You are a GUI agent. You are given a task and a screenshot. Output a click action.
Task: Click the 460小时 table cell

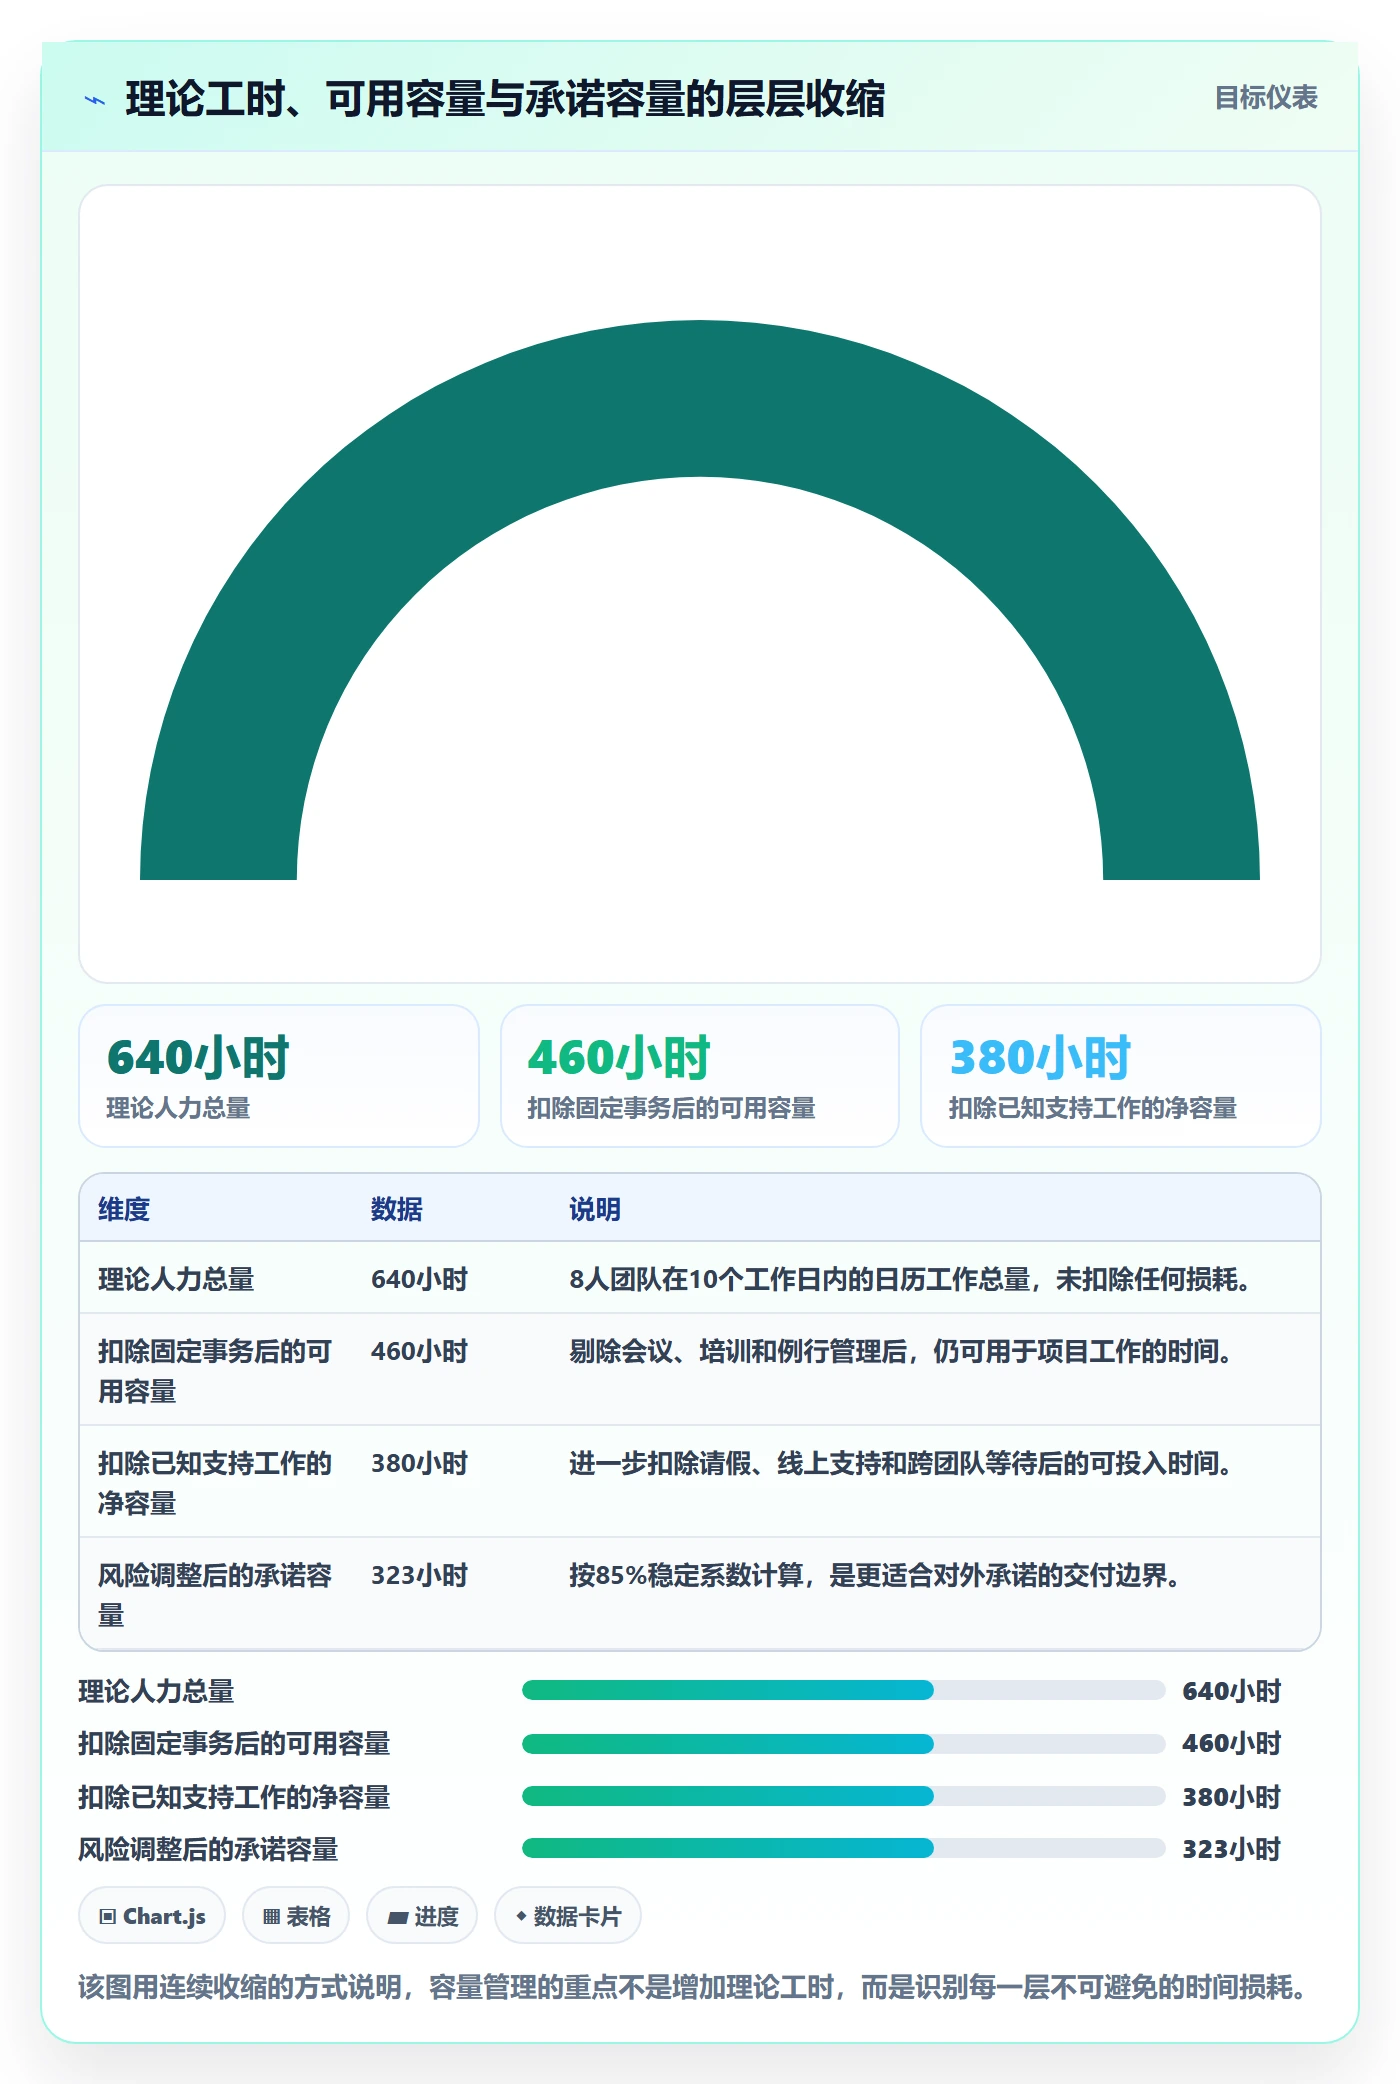click(419, 1351)
